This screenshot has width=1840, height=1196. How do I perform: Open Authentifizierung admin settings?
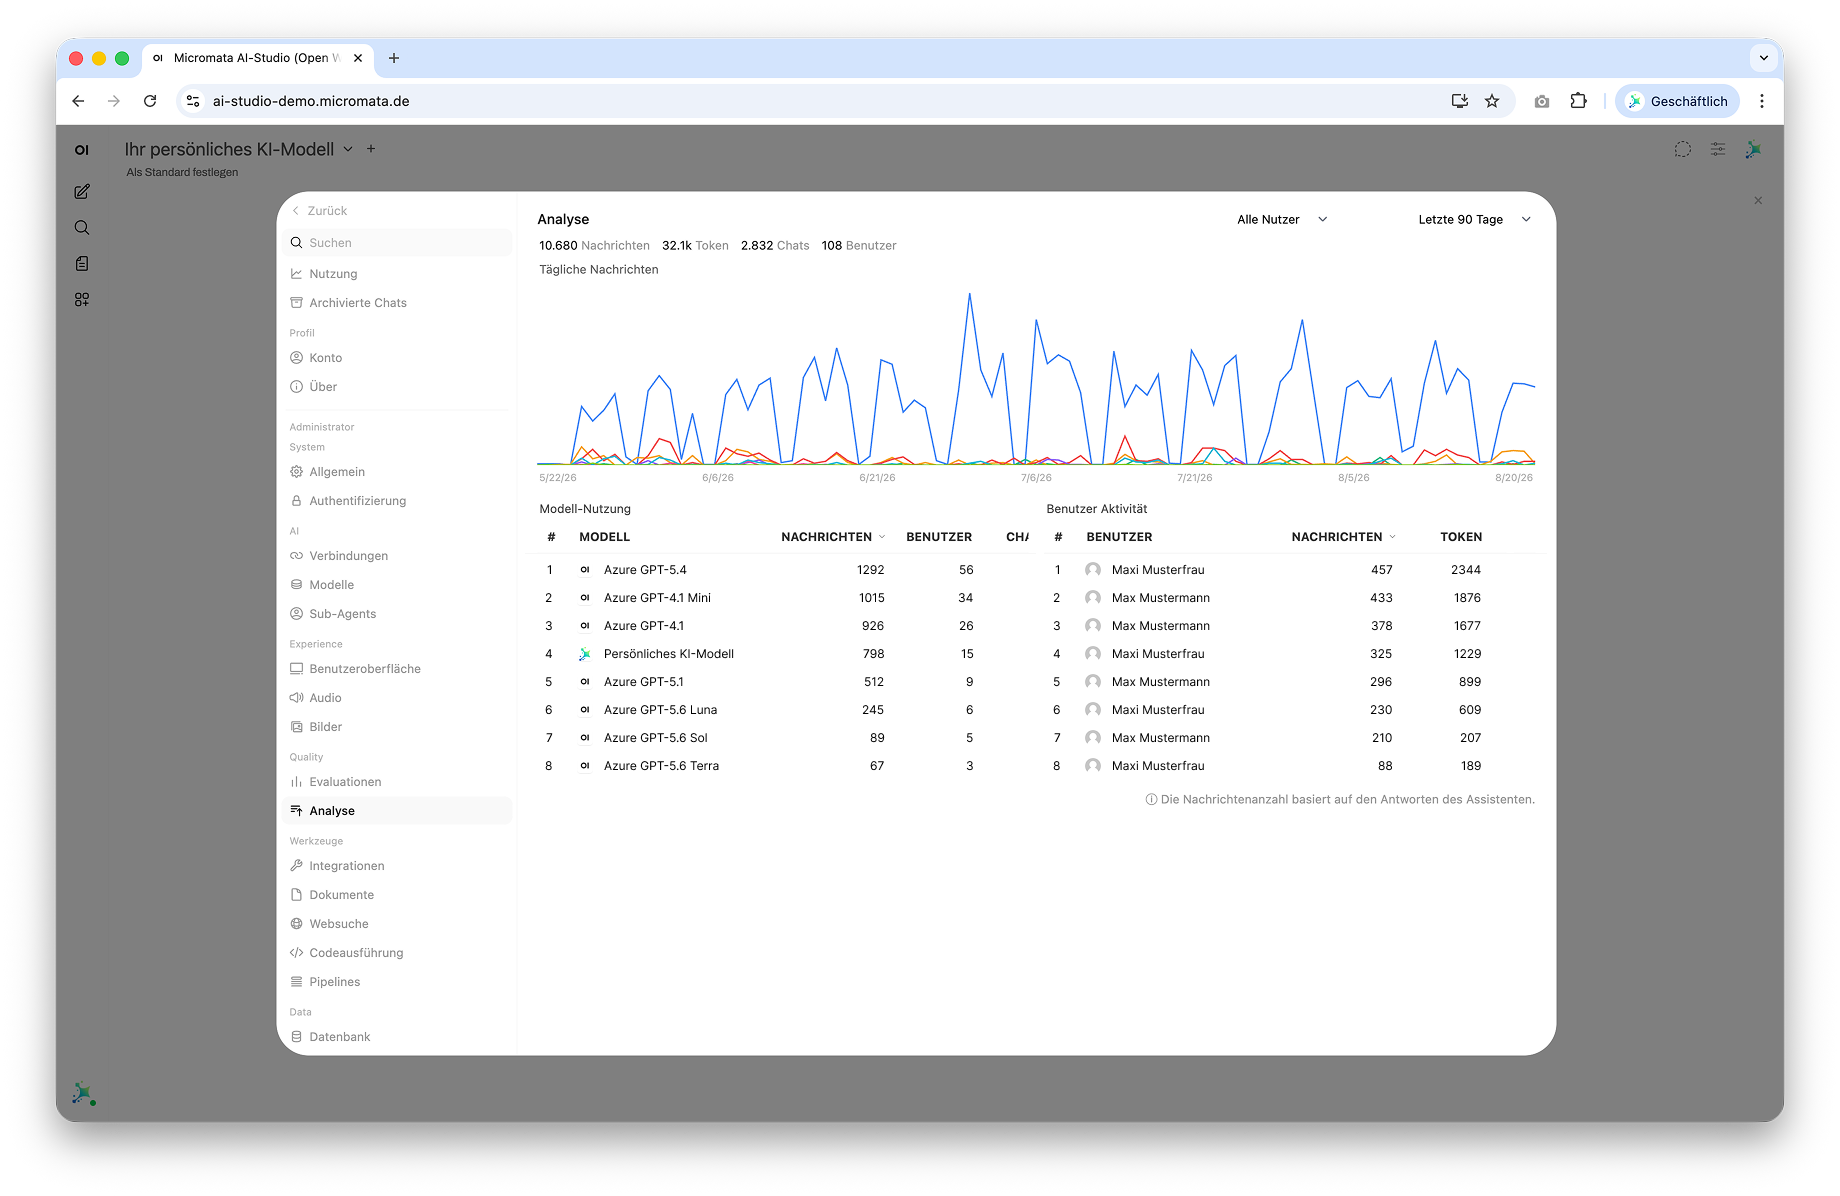tap(397, 501)
